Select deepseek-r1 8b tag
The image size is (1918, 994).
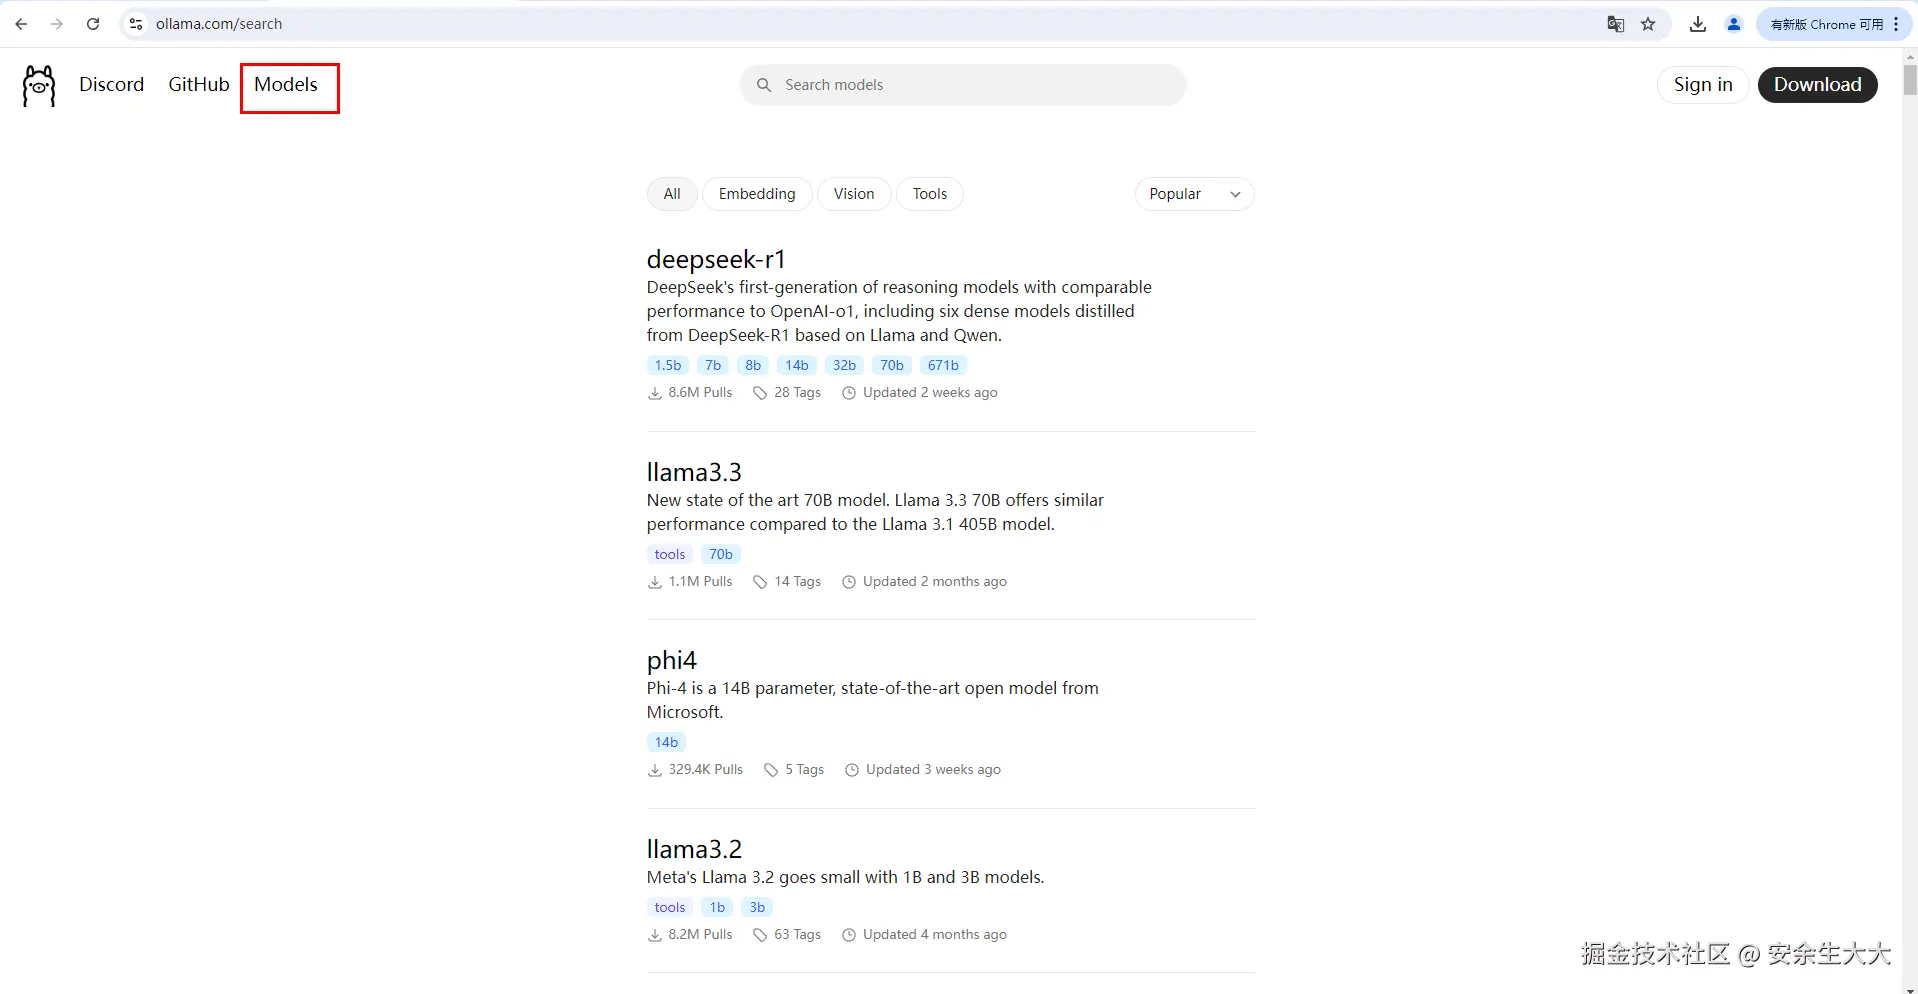(753, 365)
